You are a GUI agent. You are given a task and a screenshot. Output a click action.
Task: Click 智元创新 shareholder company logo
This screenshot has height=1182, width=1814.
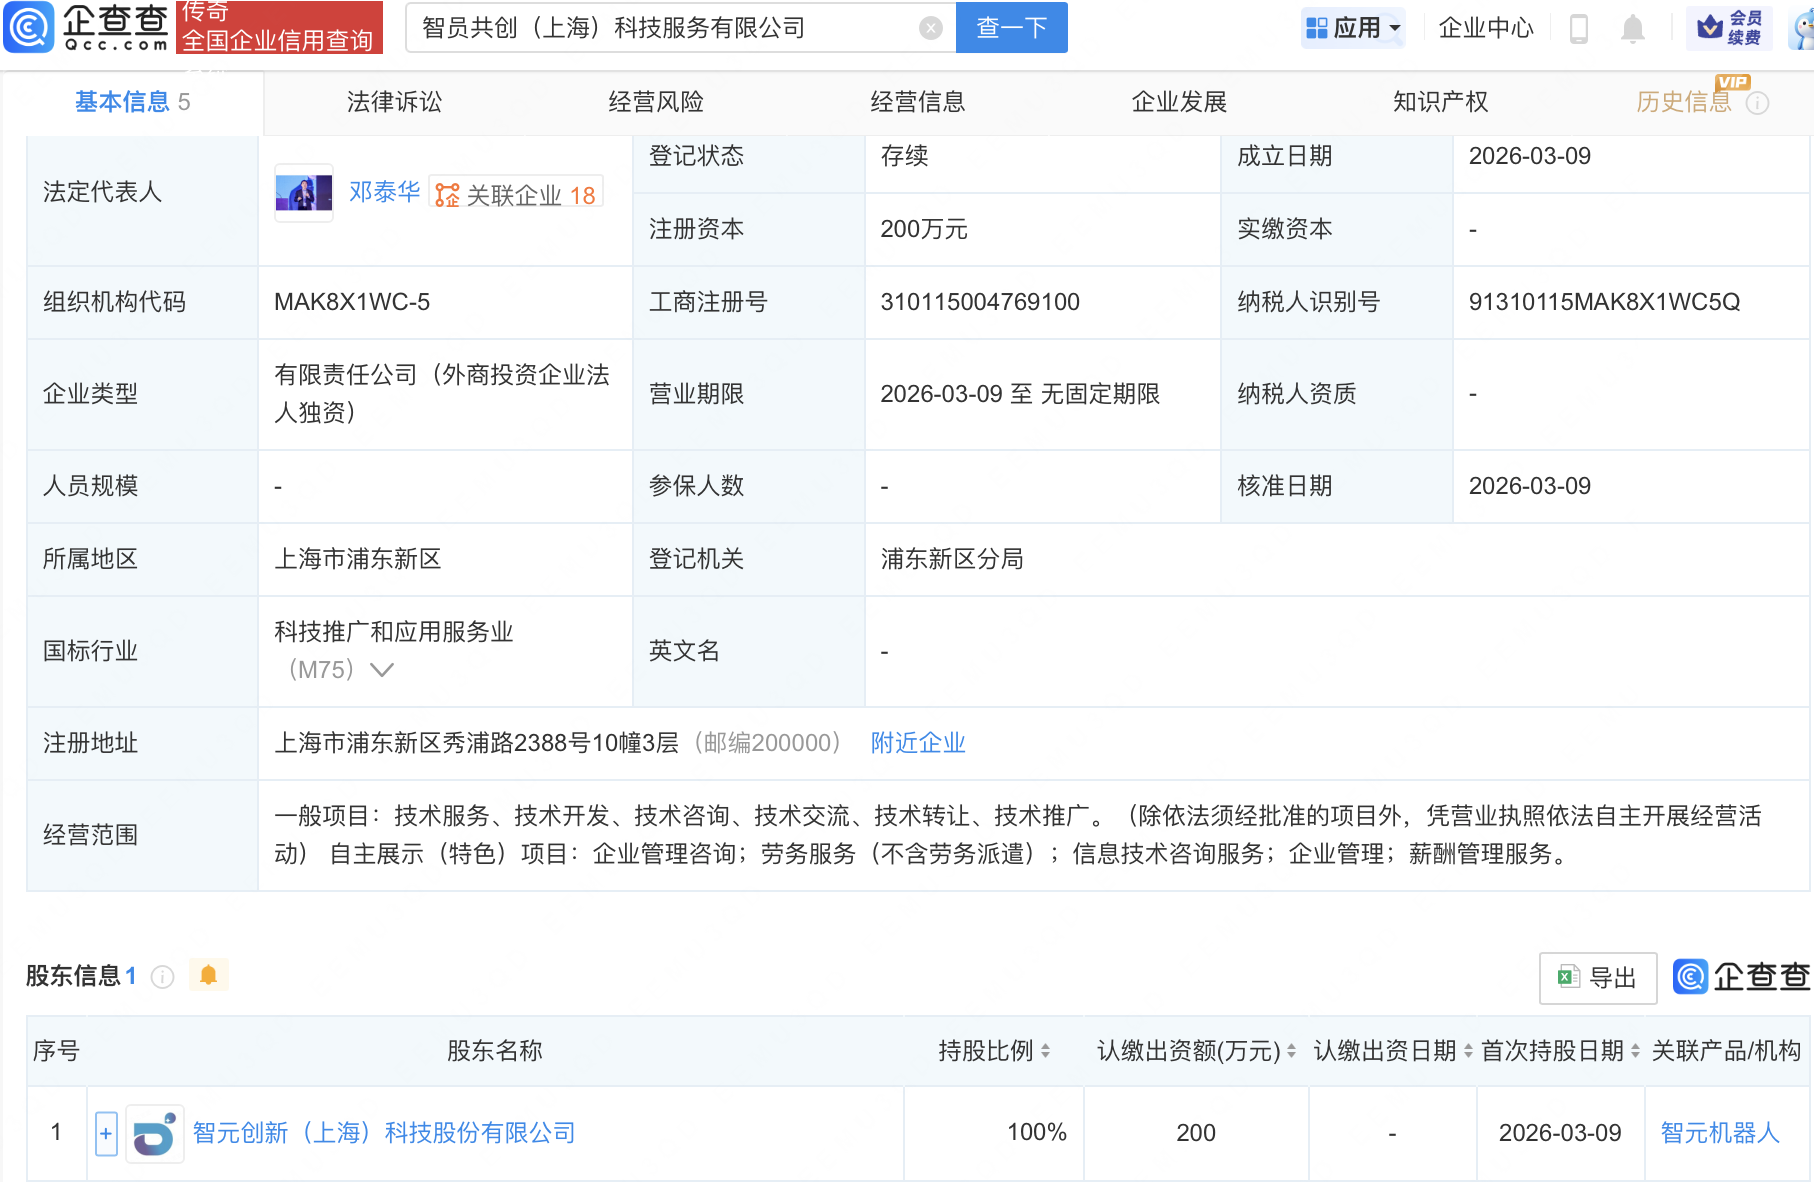pos(155,1134)
